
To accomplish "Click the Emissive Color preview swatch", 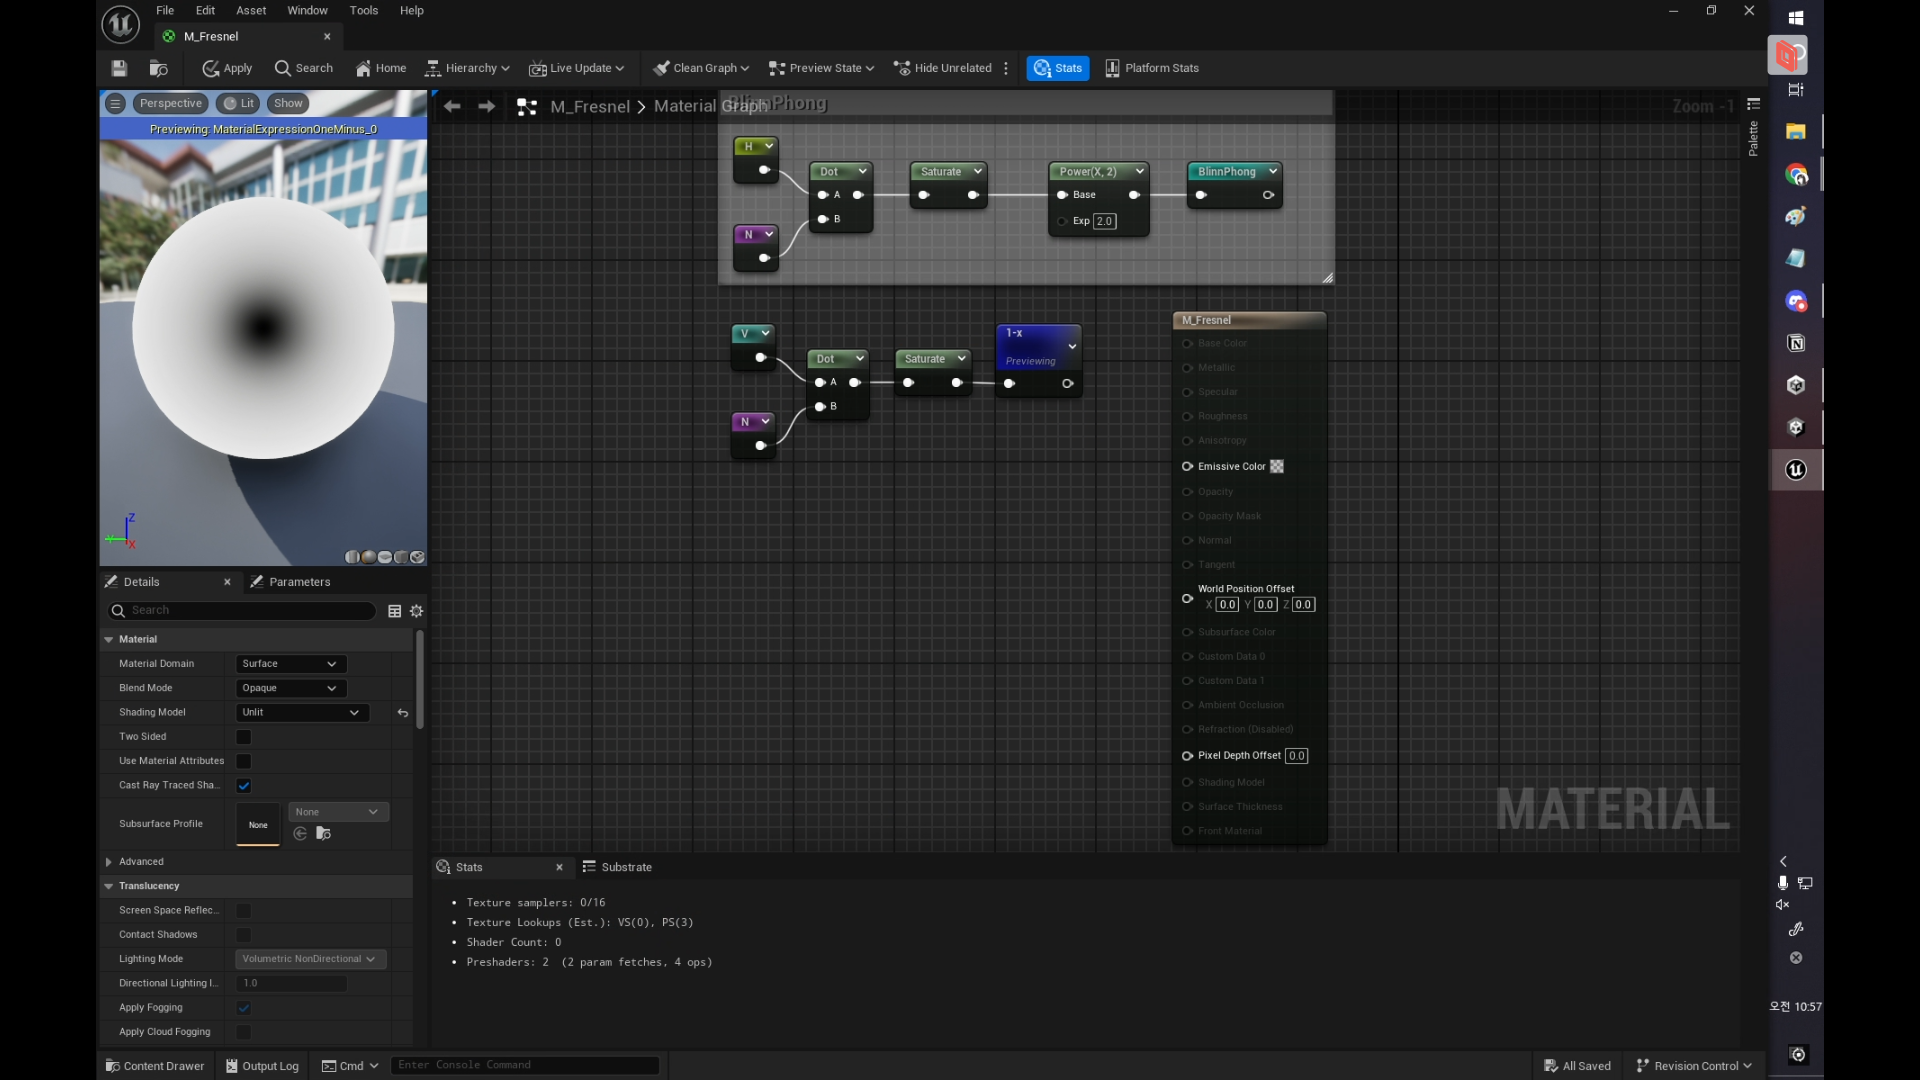I will 1277,467.
